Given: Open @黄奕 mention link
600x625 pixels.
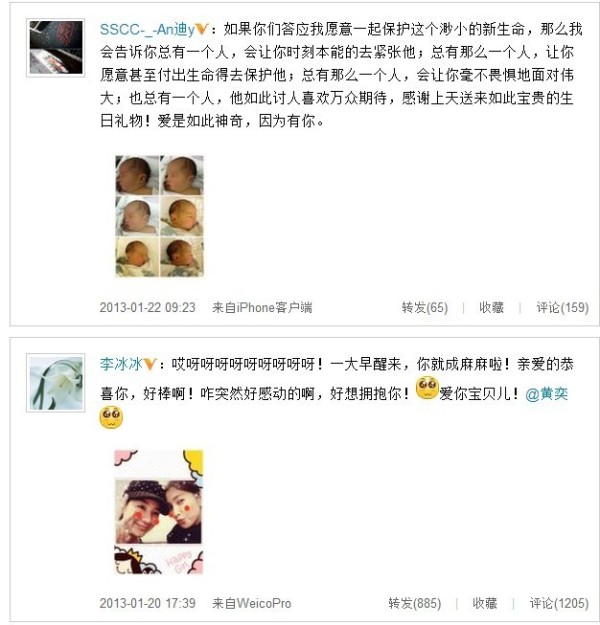Looking at the screenshot, I should pos(547,394).
